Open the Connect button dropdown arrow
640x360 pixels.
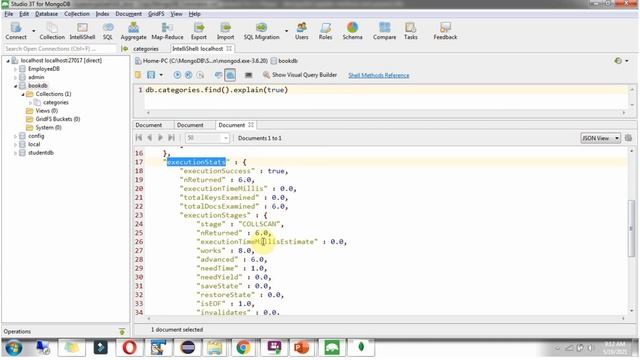[33, 31]
